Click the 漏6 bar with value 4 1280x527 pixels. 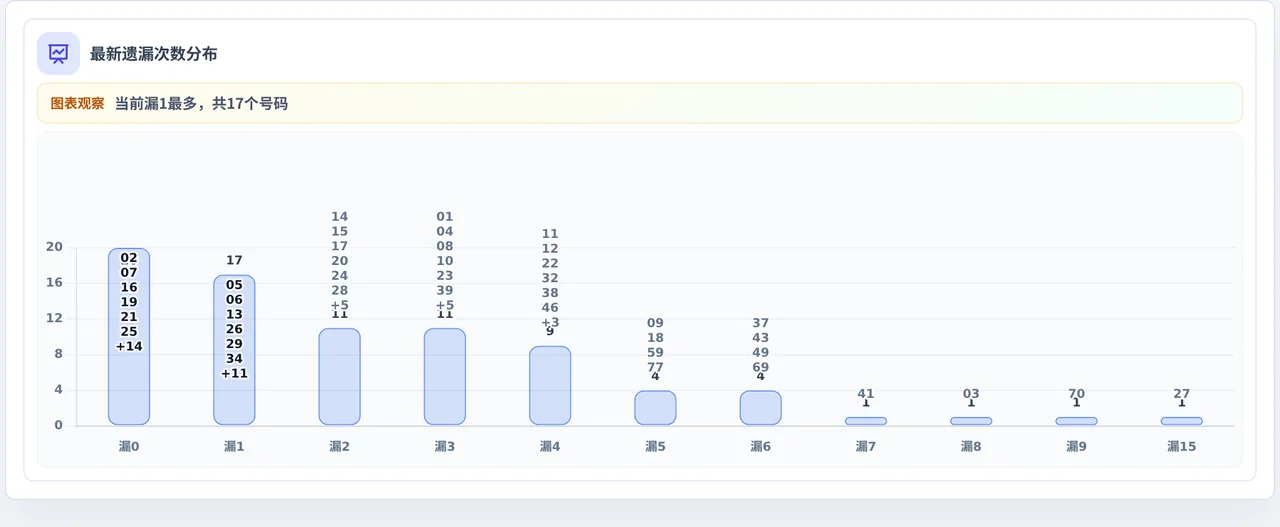[761, 408]
